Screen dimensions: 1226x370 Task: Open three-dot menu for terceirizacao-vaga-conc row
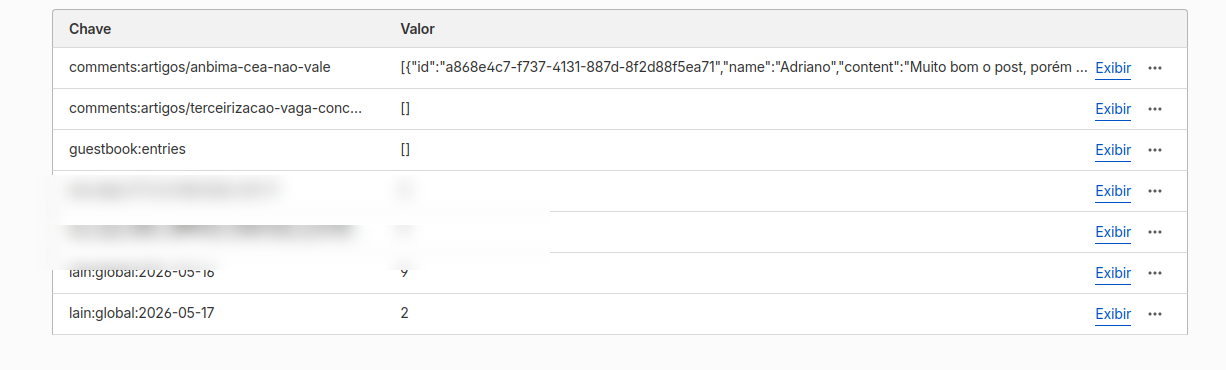pos(1155,109)
